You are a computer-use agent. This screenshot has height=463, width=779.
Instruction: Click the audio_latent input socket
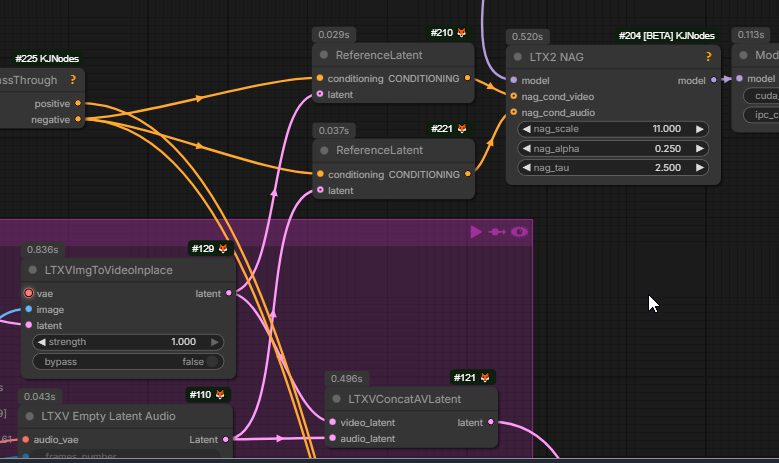[x=333, y=438]
